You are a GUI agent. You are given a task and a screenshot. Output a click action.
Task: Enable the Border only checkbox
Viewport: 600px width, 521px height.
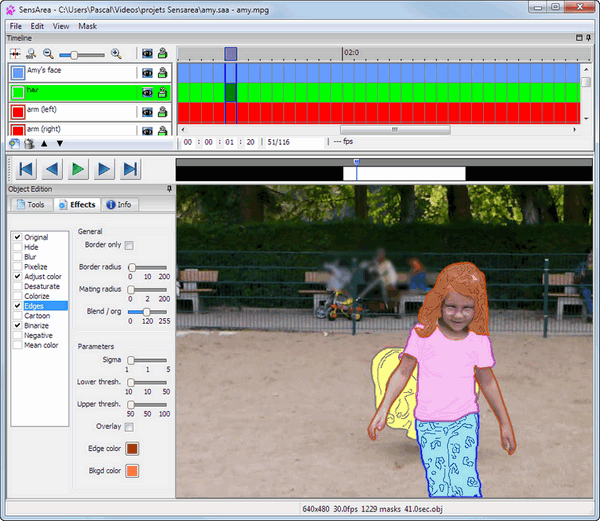click(129, 245)
